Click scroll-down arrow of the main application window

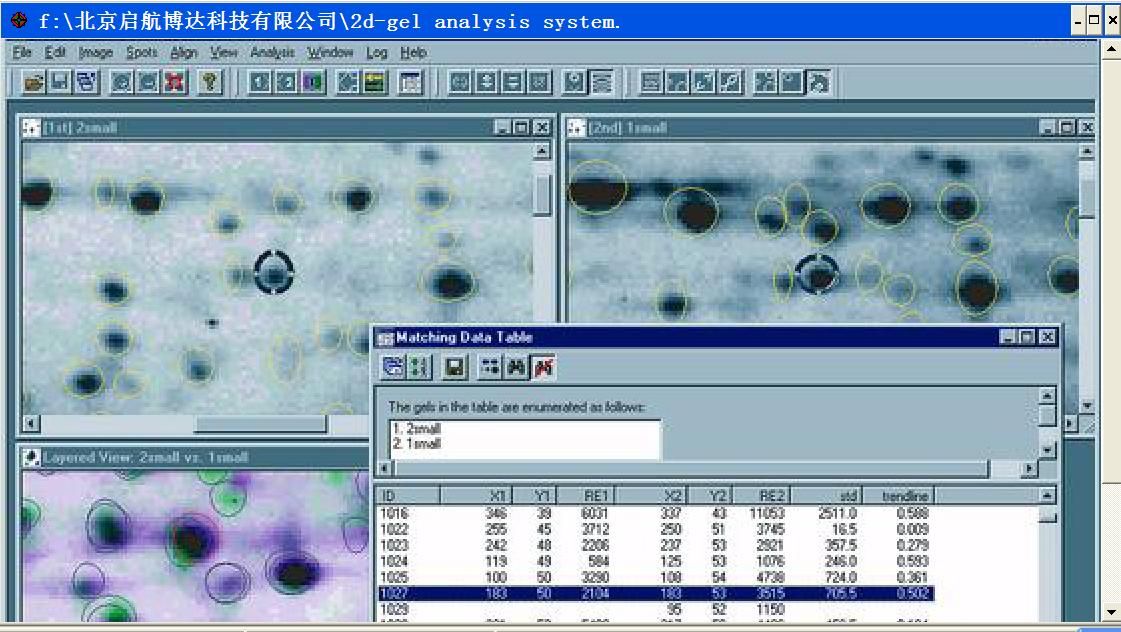tap(1111, 612)
